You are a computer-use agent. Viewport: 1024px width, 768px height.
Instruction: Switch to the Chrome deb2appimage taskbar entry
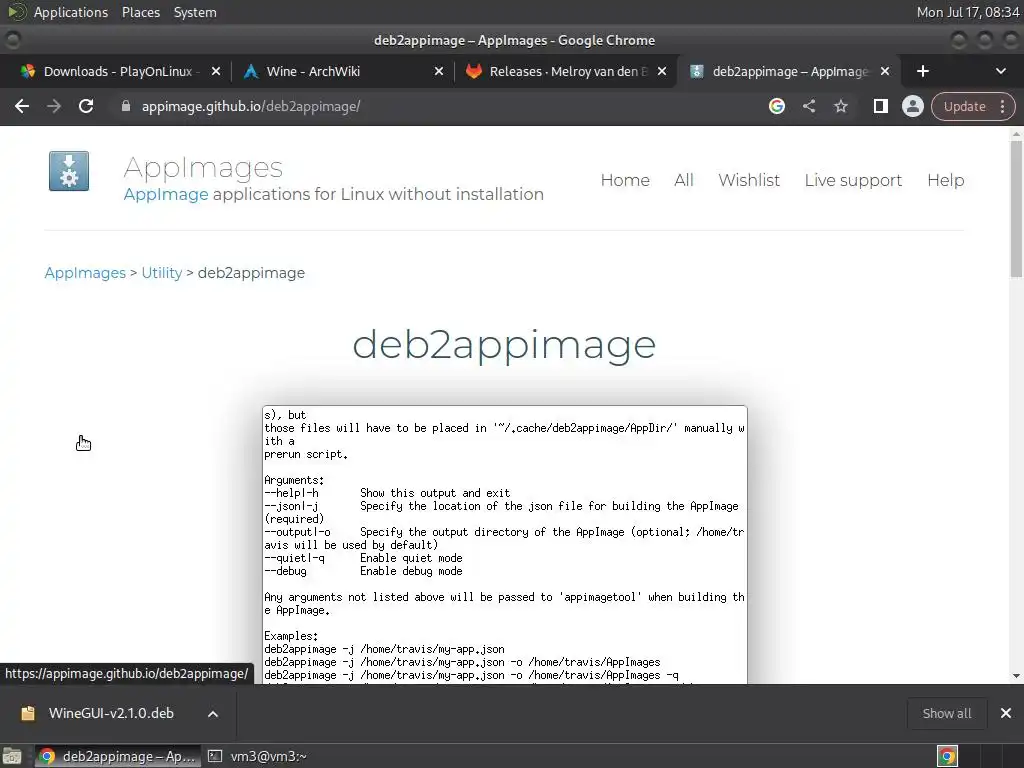(117, 756)
